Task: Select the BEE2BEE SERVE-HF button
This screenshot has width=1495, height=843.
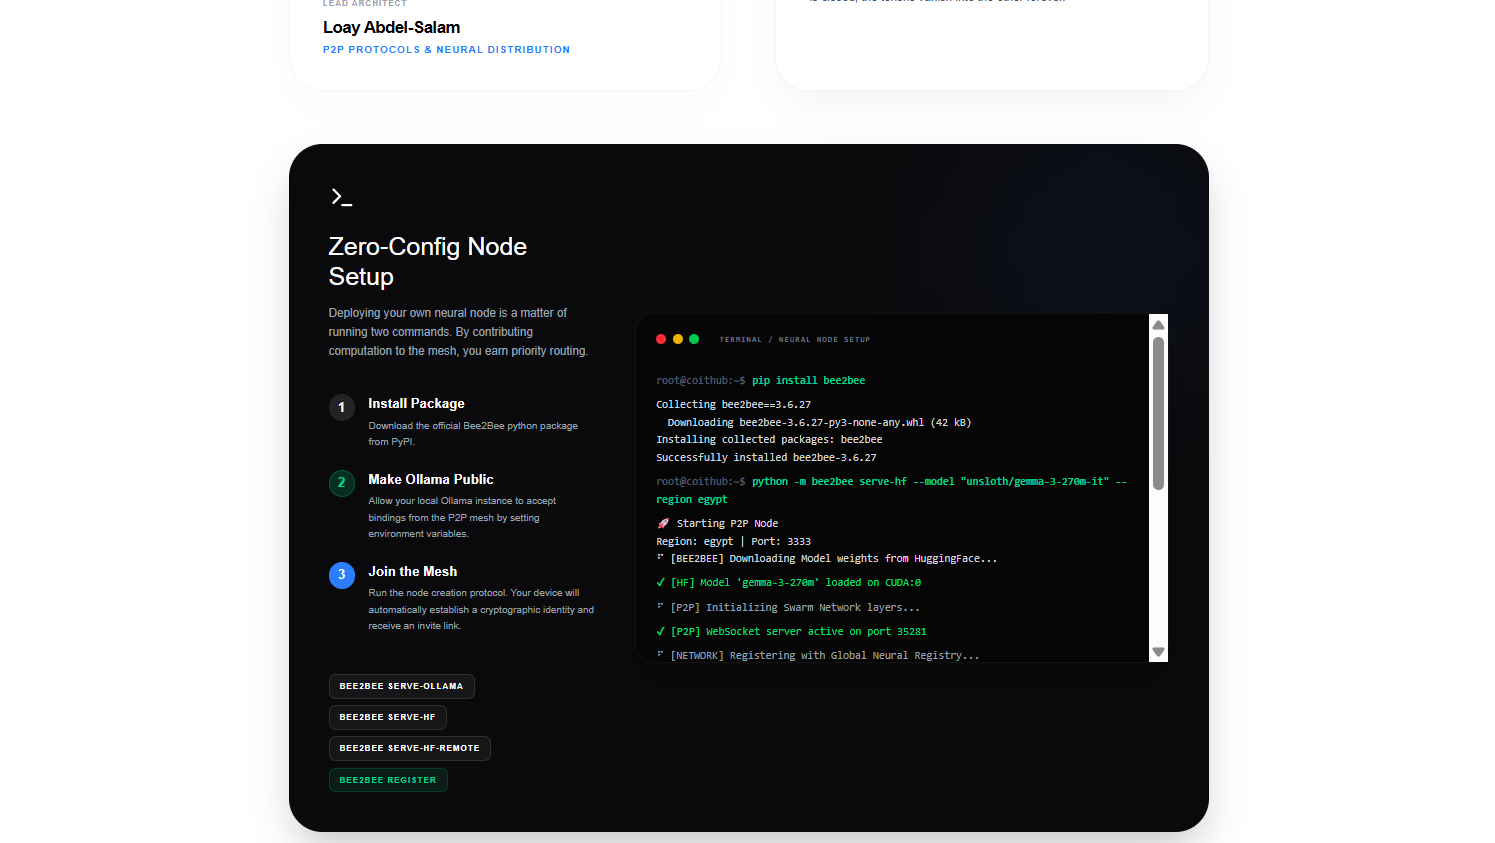Action: 387,717
